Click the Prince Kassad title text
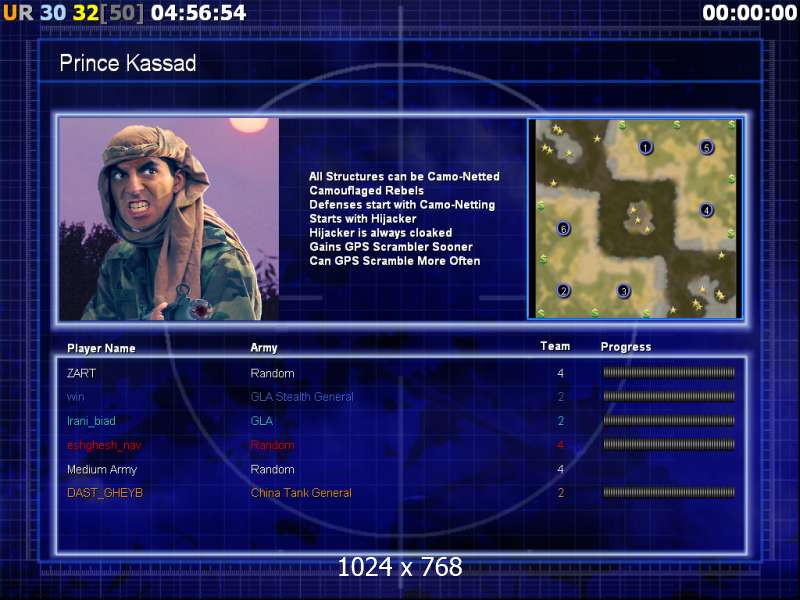The width and height of the screenshot is (800, 600). (x=128, y=63)
